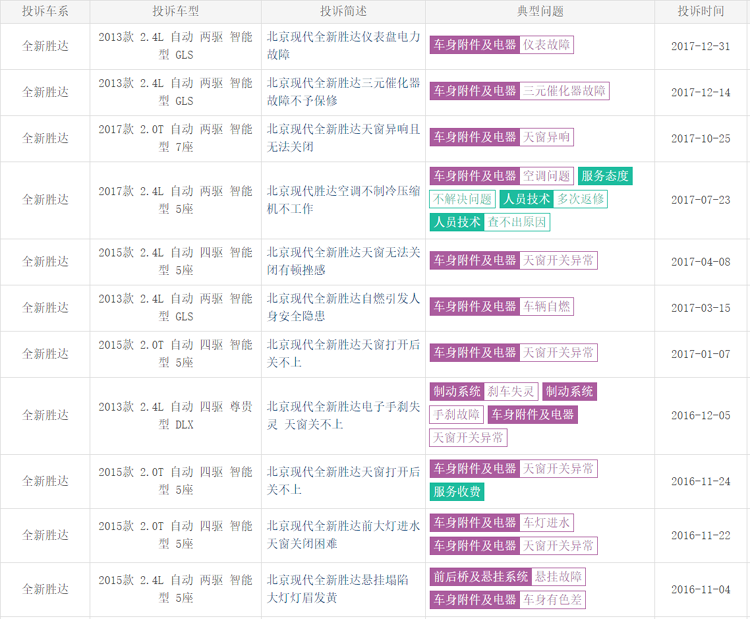The height and width of the screenshot is (619, 750).
Task: Open complaint 北京现代全新胜达电子手刹失灵 天窗关不上
Action: click(x=343, y=415)
